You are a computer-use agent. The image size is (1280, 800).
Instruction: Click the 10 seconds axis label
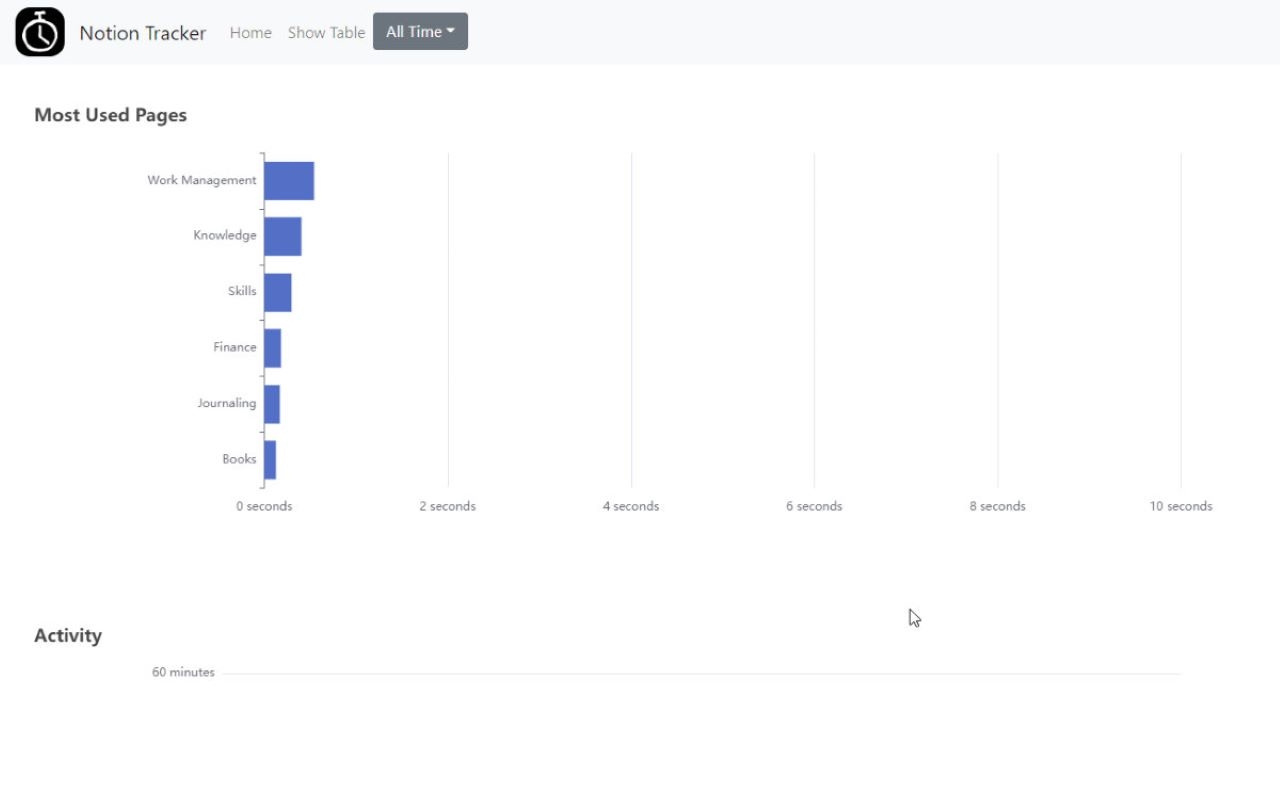tap(1181, 506)
